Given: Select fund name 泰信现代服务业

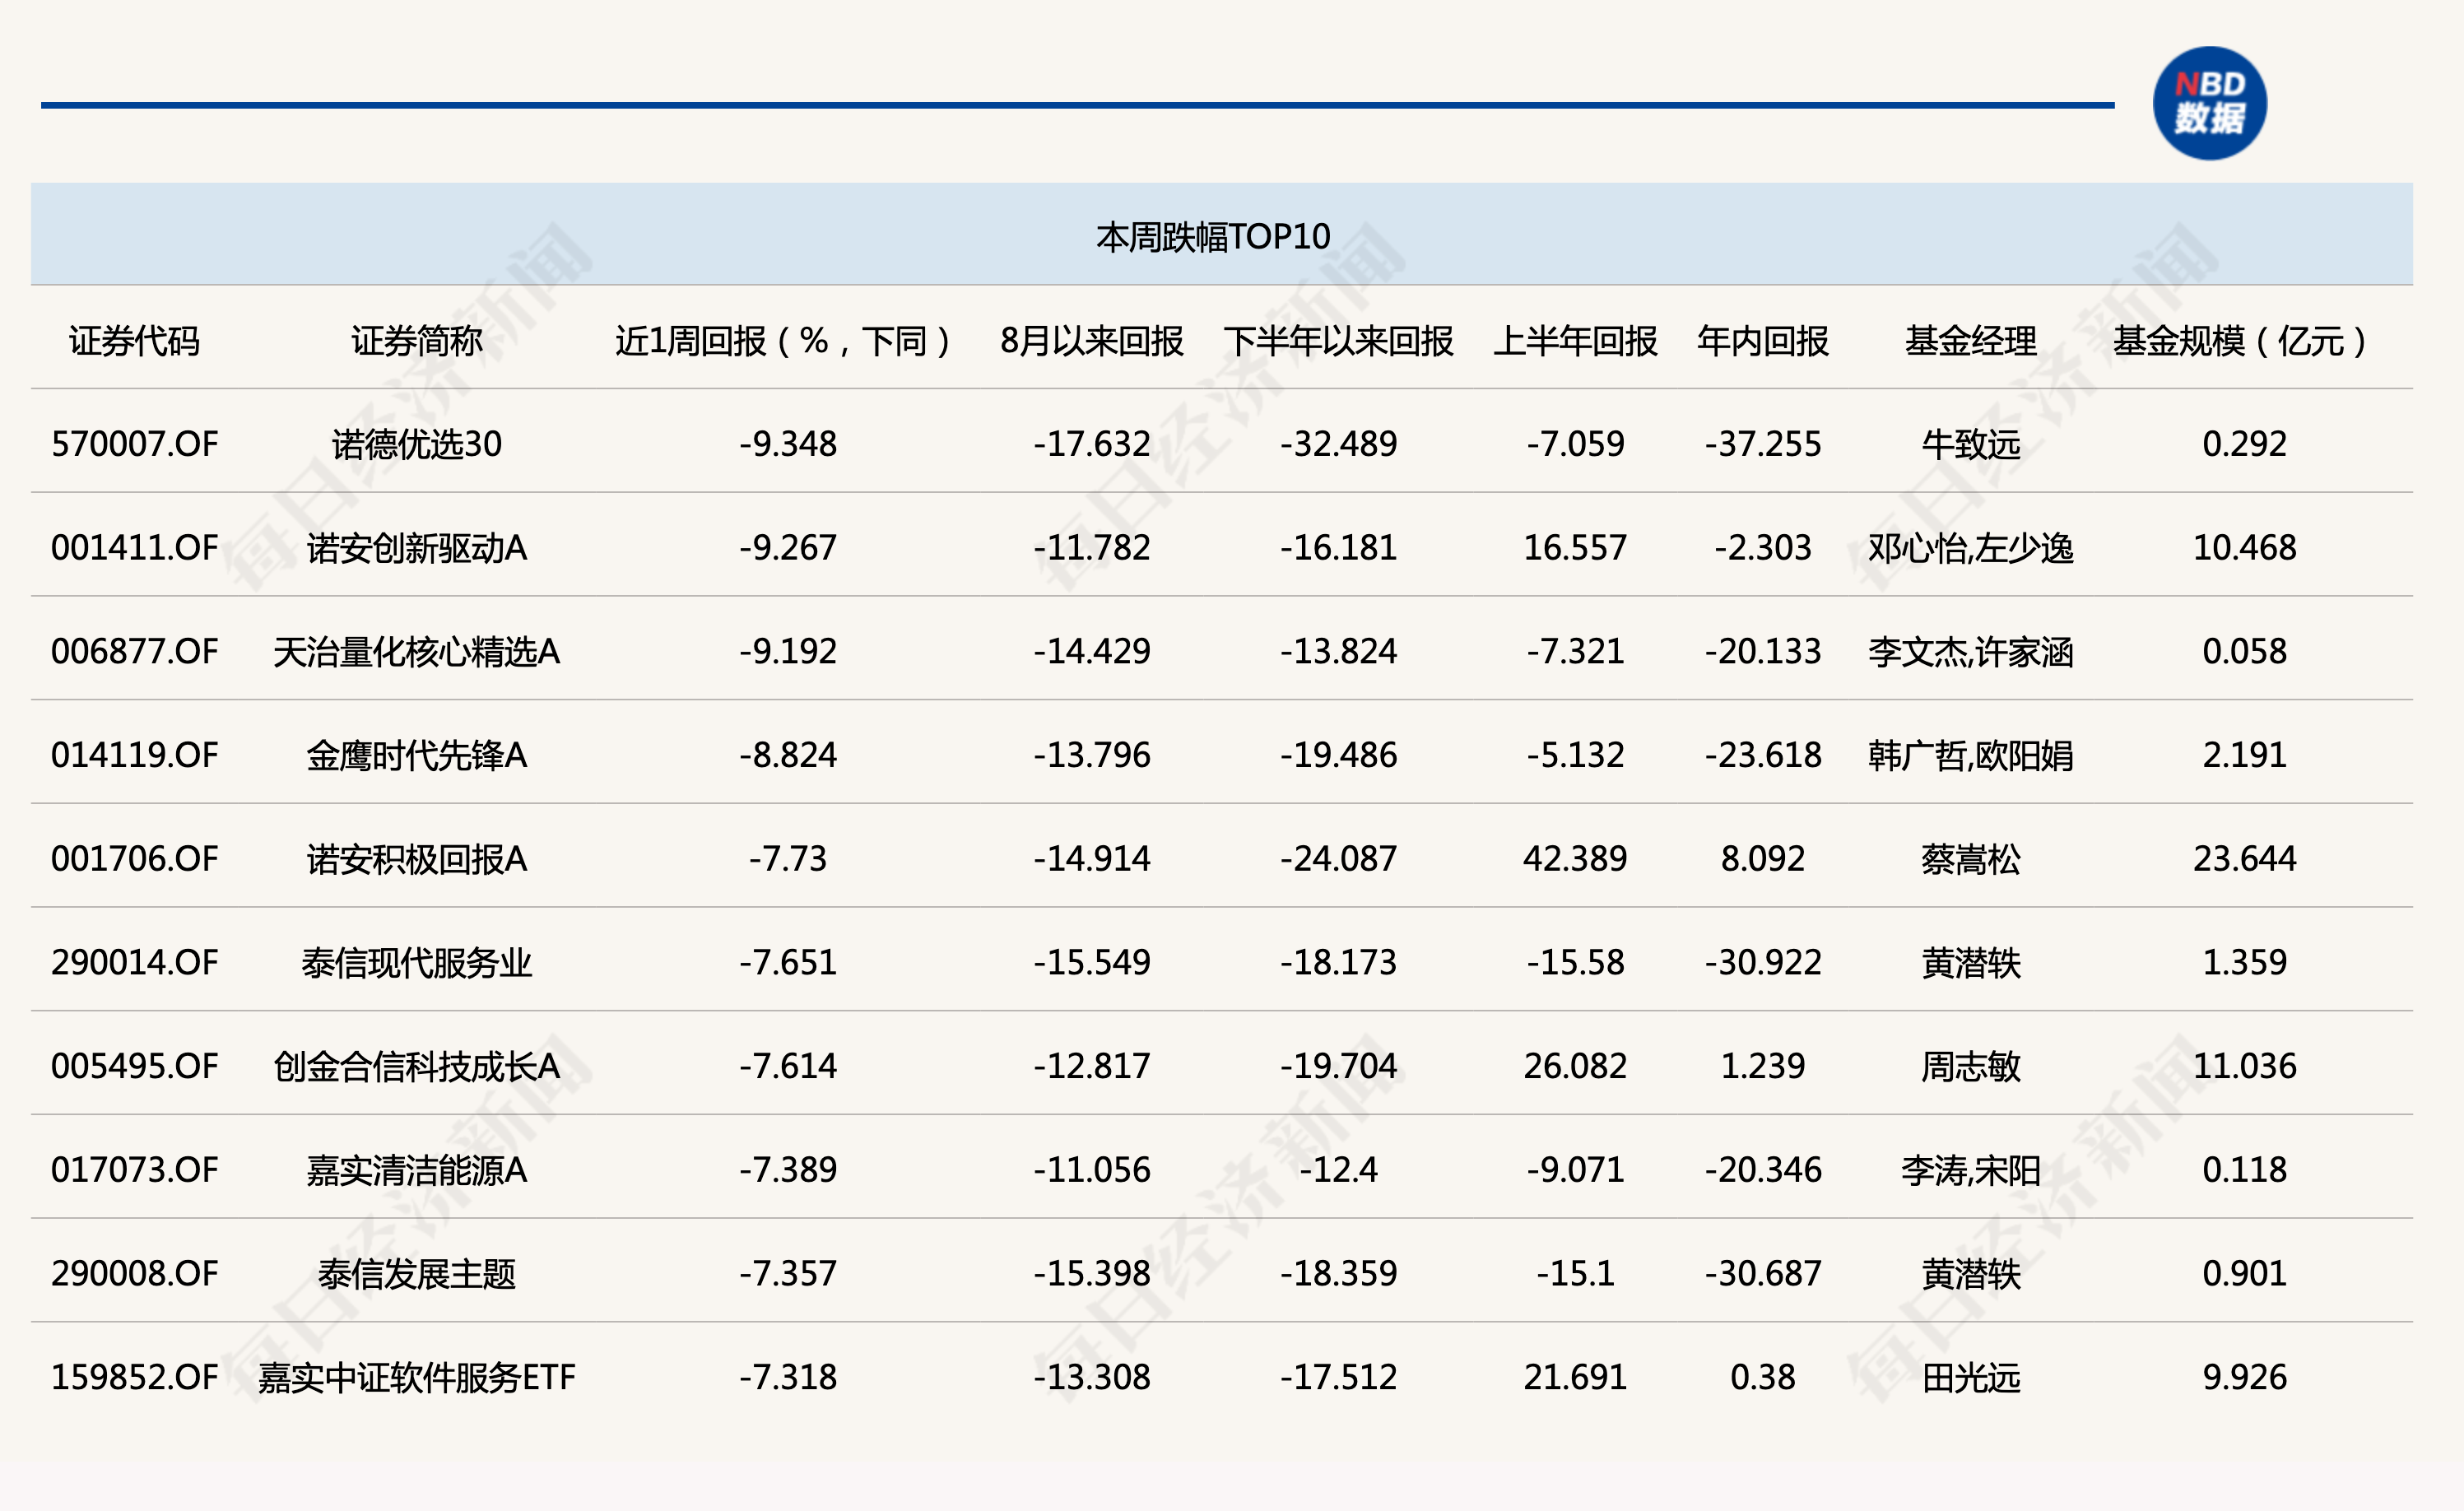Looking at the screenshot, I should pos(416,962).
